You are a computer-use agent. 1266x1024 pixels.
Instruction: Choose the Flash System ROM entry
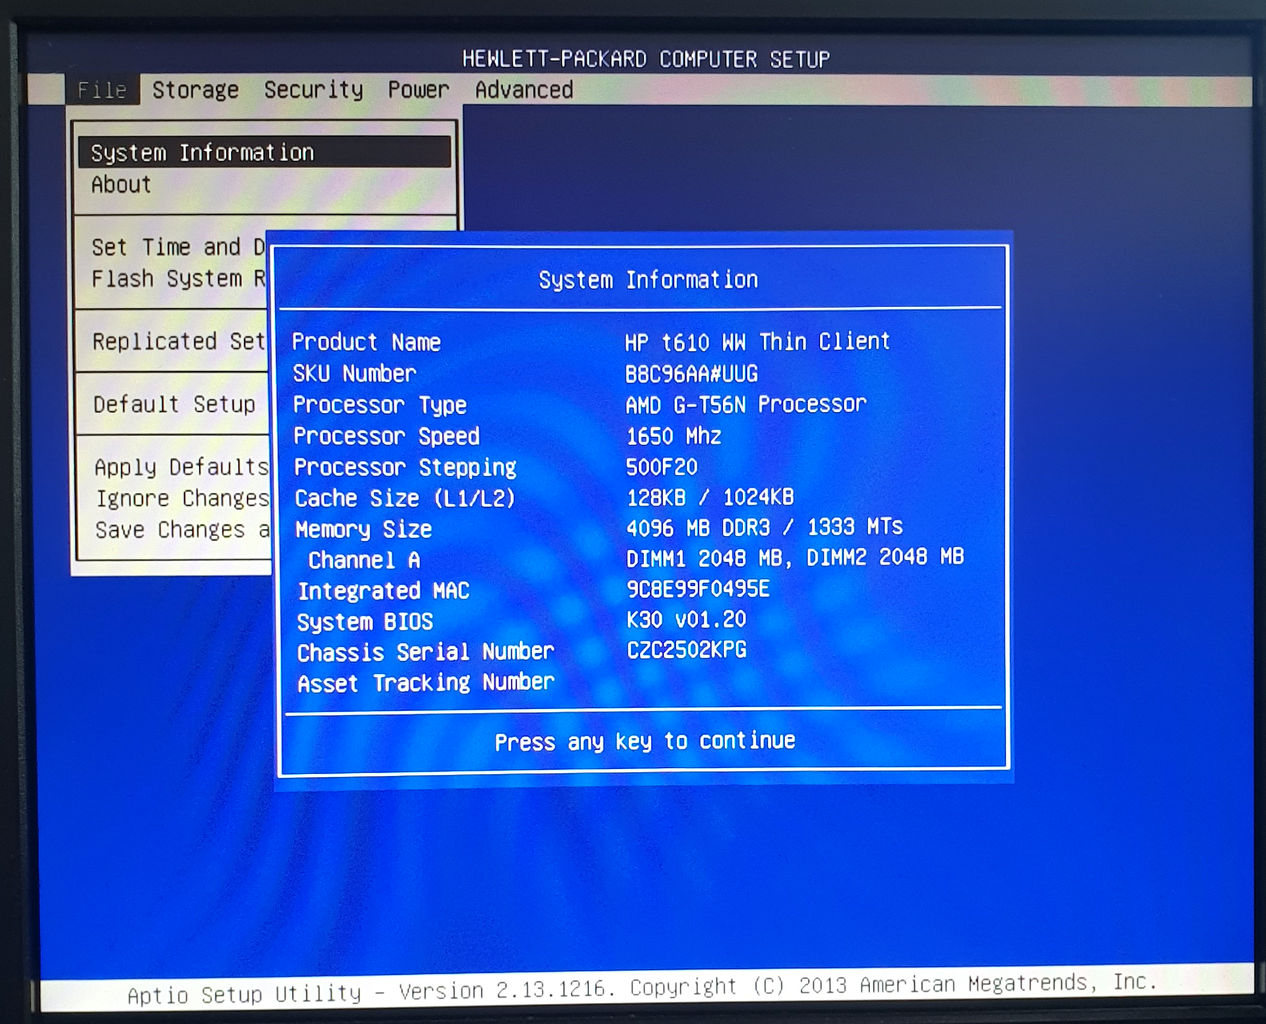point(176,279)
